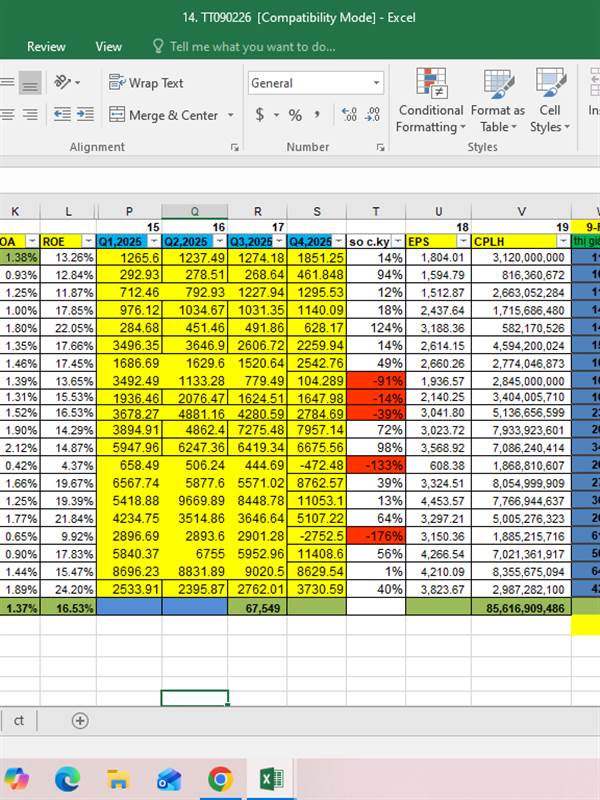
Task: Click the Merge & Center button
Action: [163, 115]
